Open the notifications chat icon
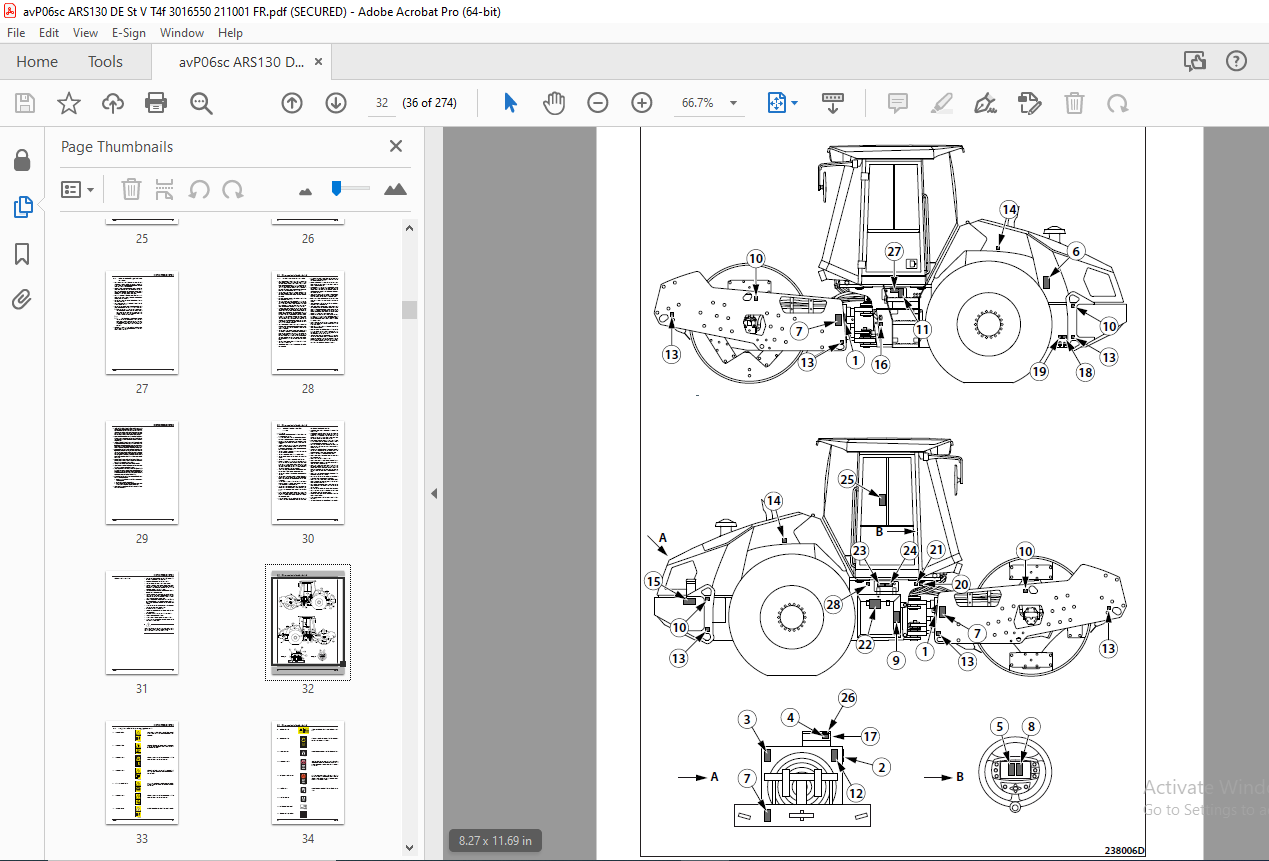Image resolution: width=1269 pixels, height=861 pixels. pyautogui.click(x=1195, y=62)
